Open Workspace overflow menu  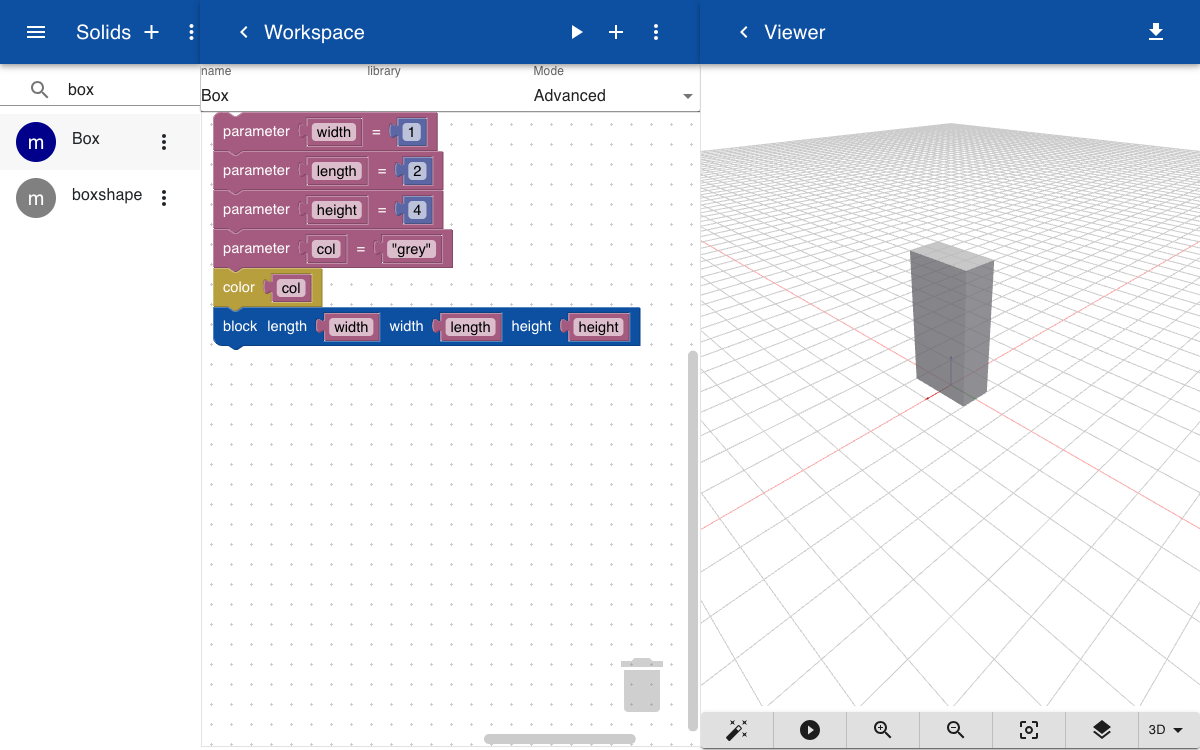(x=656, y=32)
